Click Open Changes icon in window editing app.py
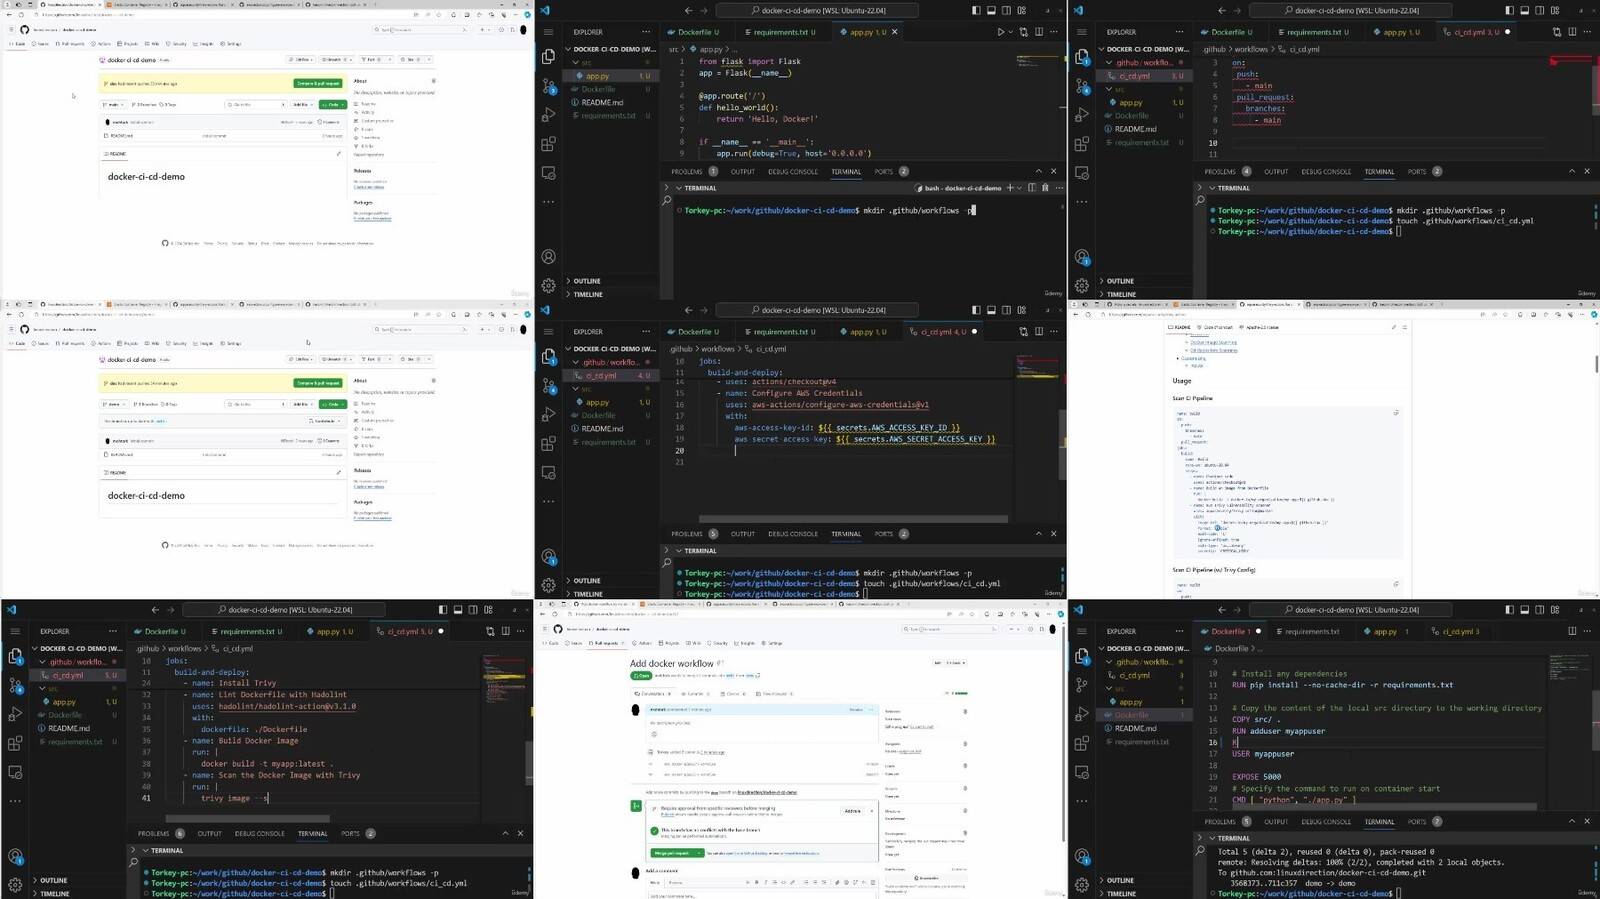Image resolution: width=1600 pixels, height=899 pixels. click(1023, 32)
